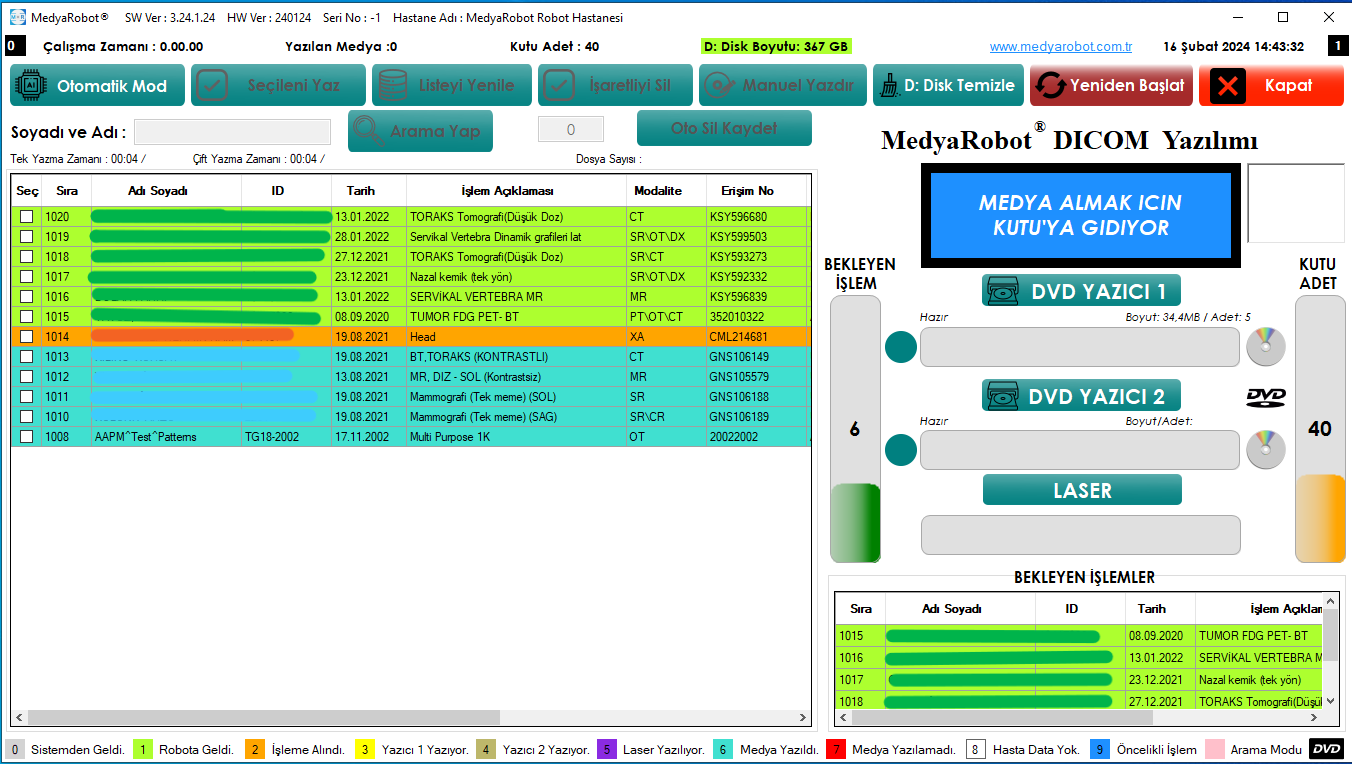
Task: Click the Otomatik Mod chip icon
Action: (33, 86)
